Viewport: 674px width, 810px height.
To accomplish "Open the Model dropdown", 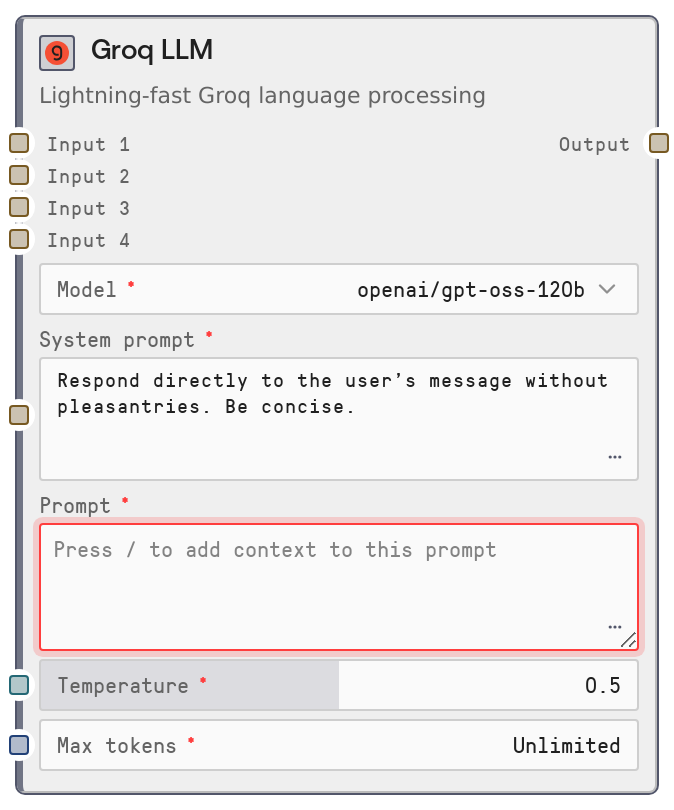I will pos(338,290).
